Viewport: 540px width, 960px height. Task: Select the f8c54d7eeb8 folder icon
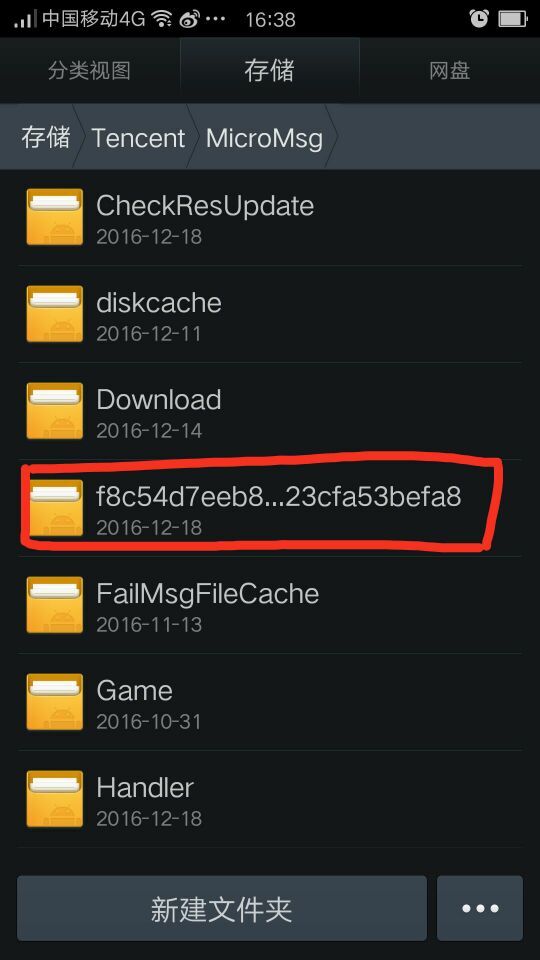[54, 508]
